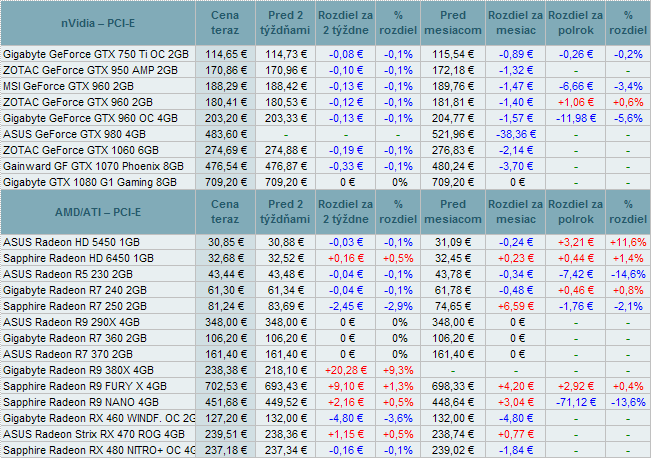This screenshot has width=651, height=458.
Task: Click 'MSI GeForce GTX 960 2GB' row name
Action: point(69,86)
